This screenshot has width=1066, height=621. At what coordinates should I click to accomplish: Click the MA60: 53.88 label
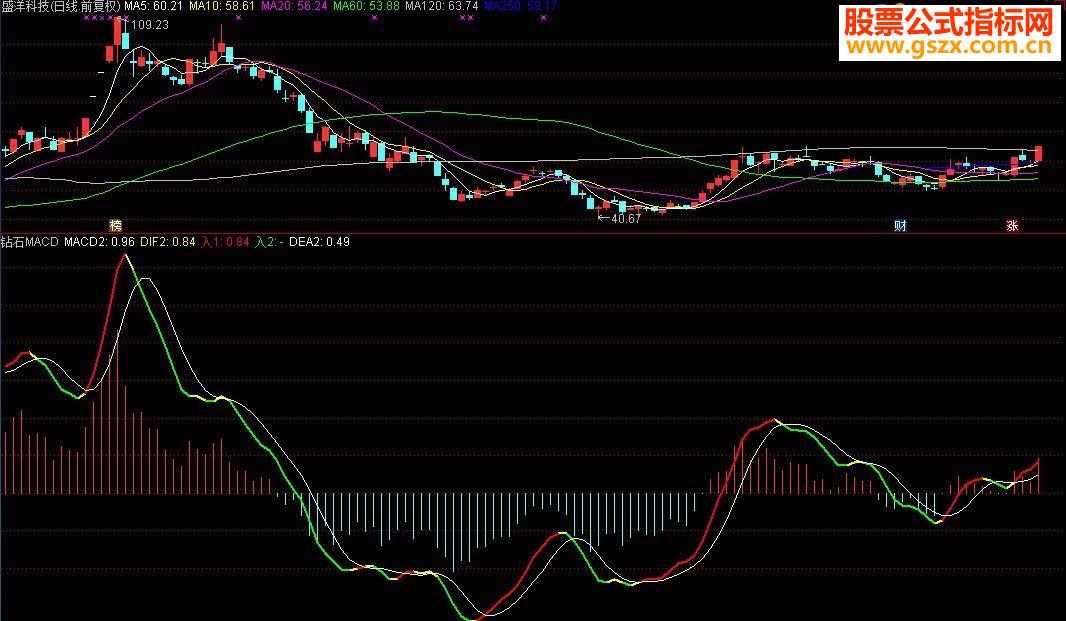coord(366,6)
